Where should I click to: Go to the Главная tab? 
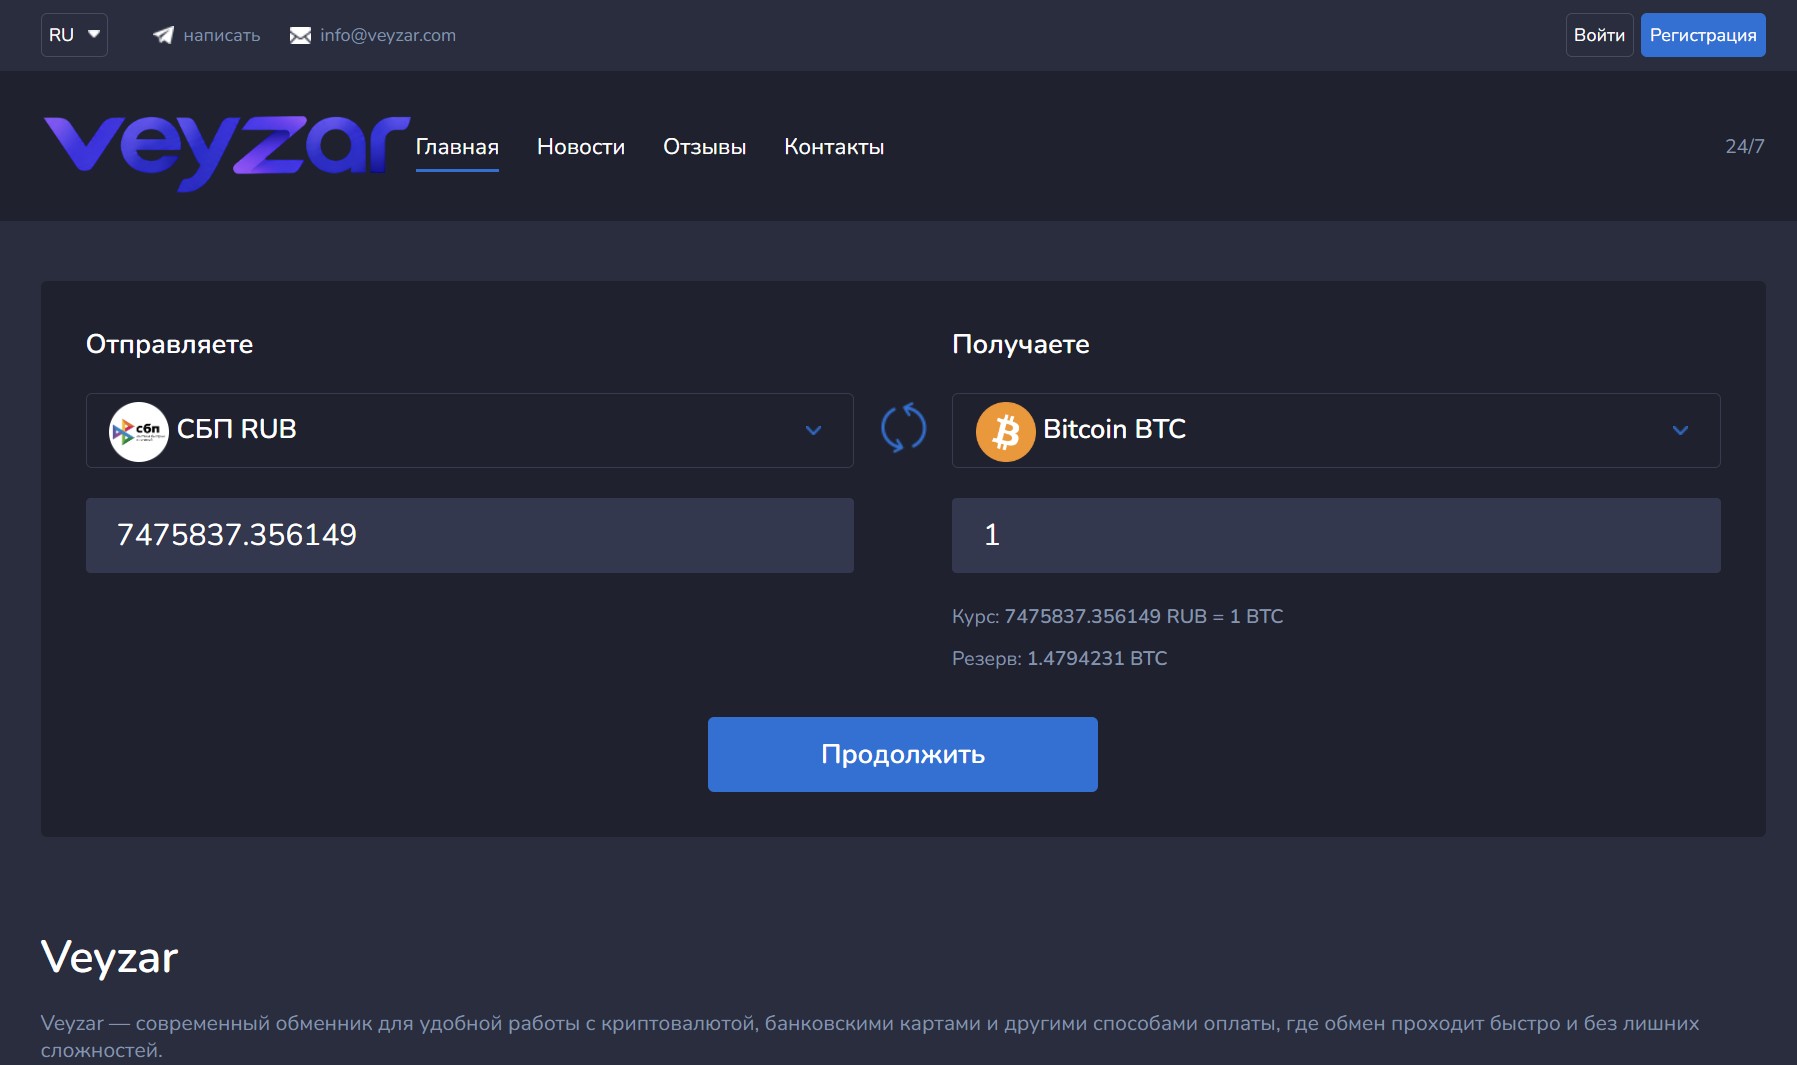tap(457, 147)
